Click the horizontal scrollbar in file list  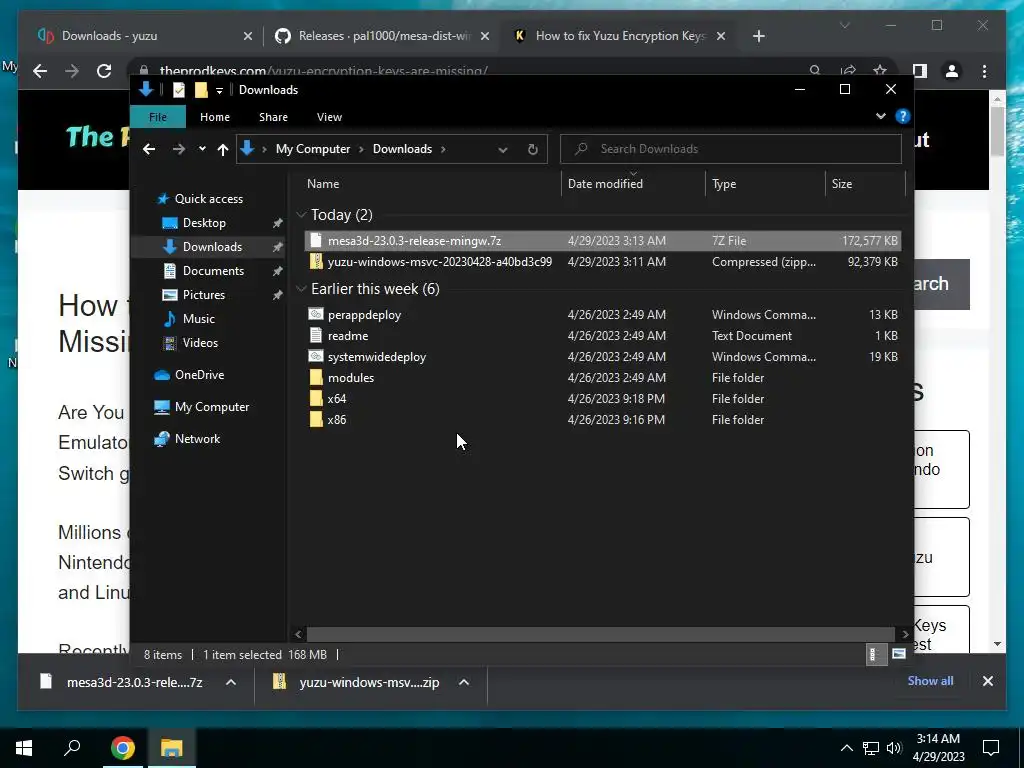click(x=600, y=634)
